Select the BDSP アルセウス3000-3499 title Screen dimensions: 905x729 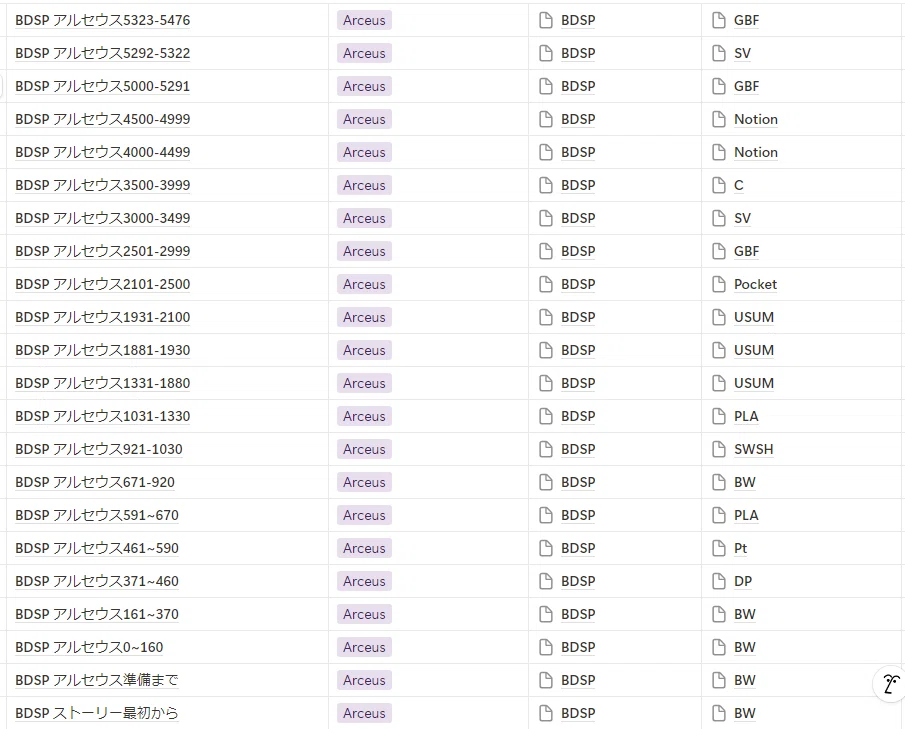click(102, 218)
